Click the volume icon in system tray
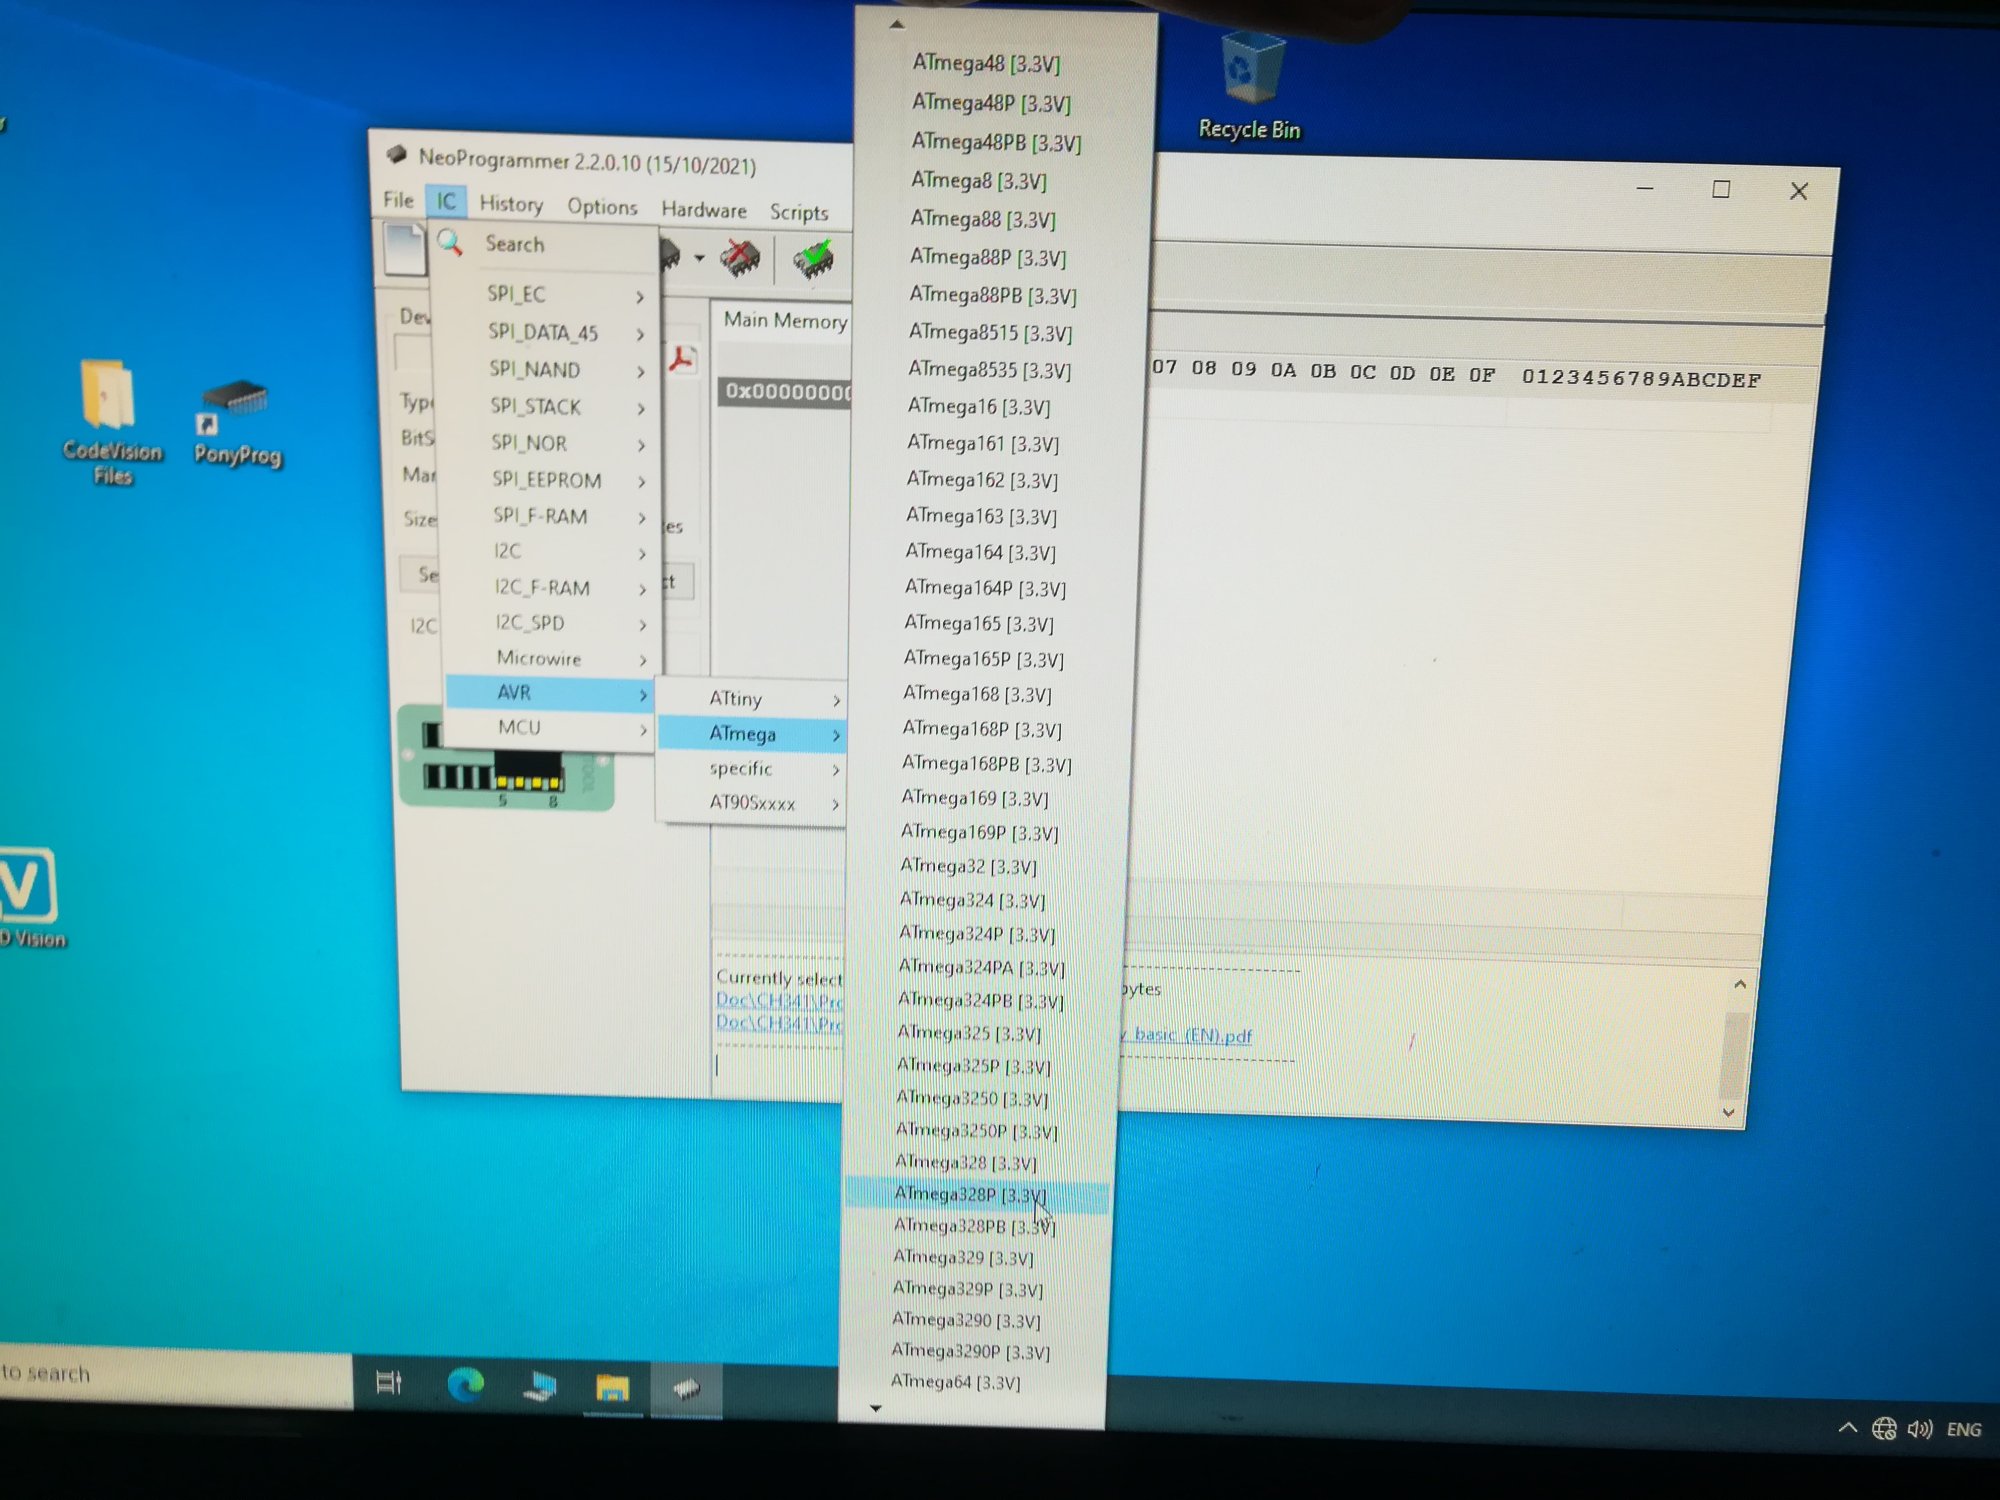The width and height of the screenshot is (2000, 1500). (1919, 1429)
